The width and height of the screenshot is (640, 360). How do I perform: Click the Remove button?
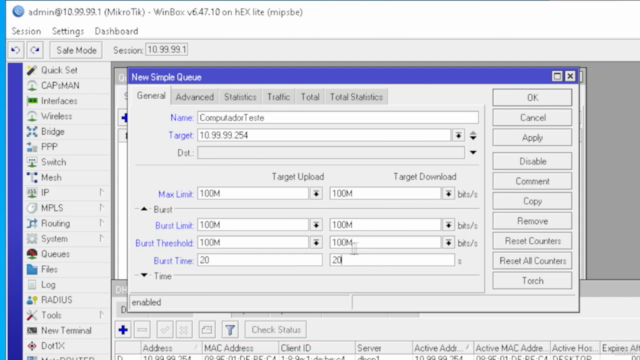pyautogui.click(x=532, y=221)
